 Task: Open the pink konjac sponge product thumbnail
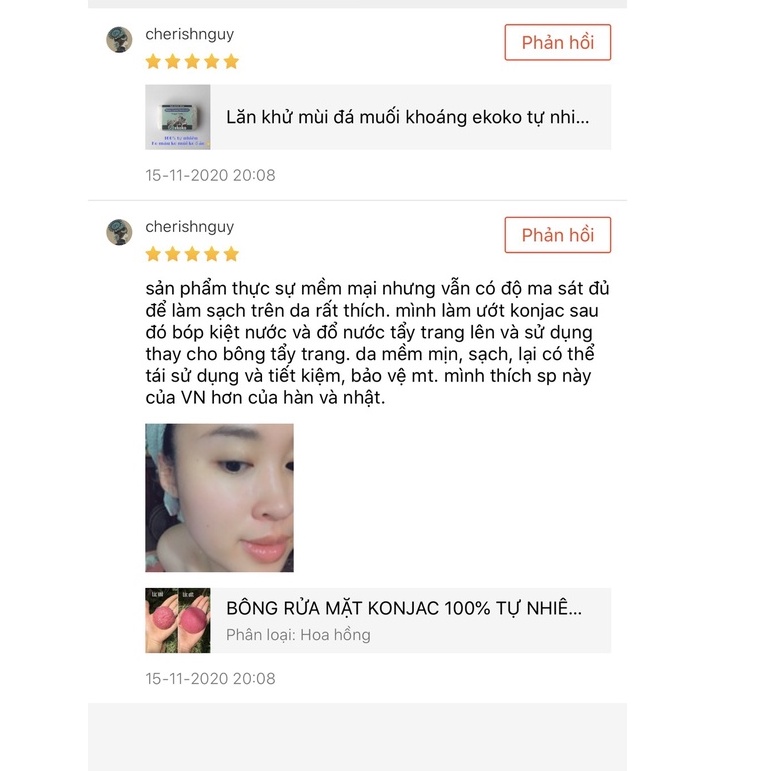(178, 621)
